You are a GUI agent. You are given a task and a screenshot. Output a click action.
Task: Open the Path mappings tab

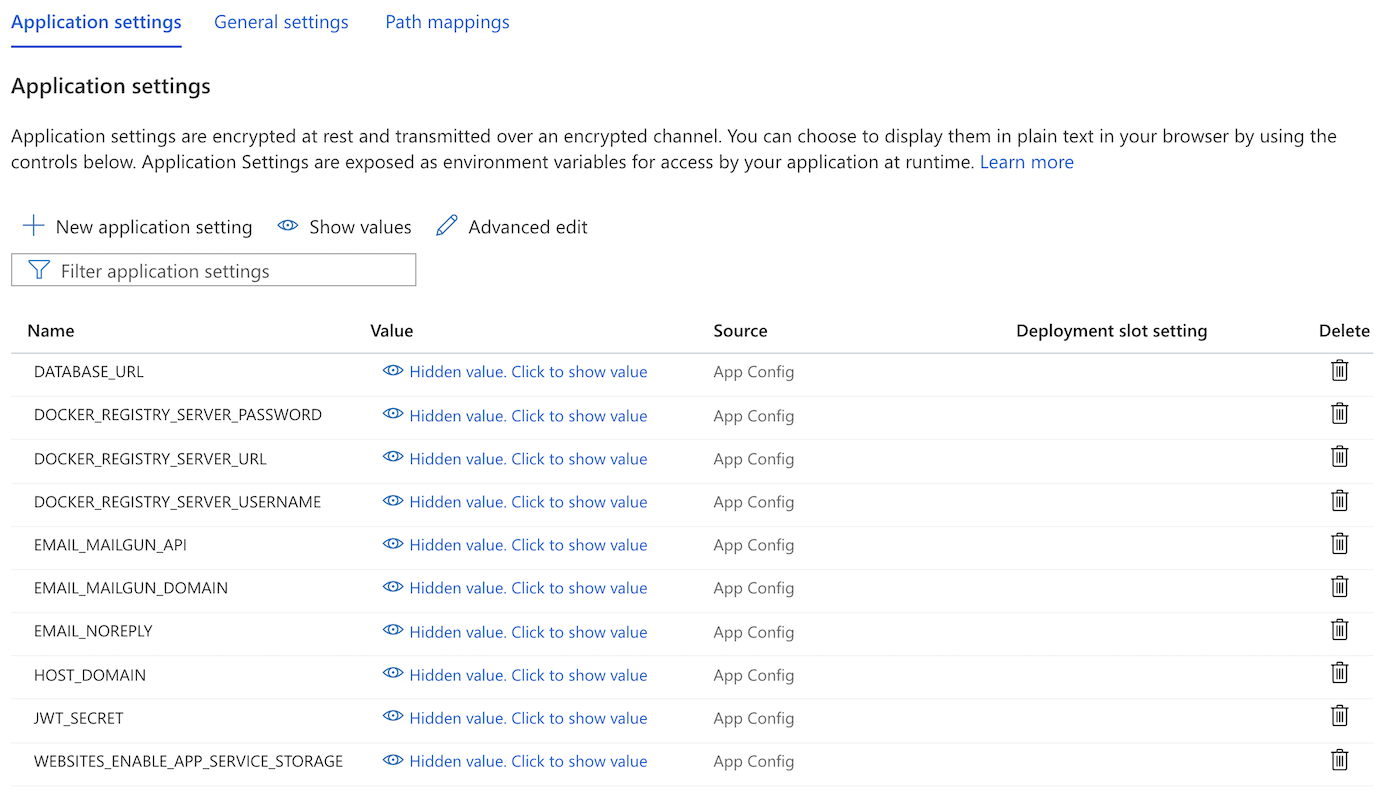pyautogui.click(x=447, y=22)
